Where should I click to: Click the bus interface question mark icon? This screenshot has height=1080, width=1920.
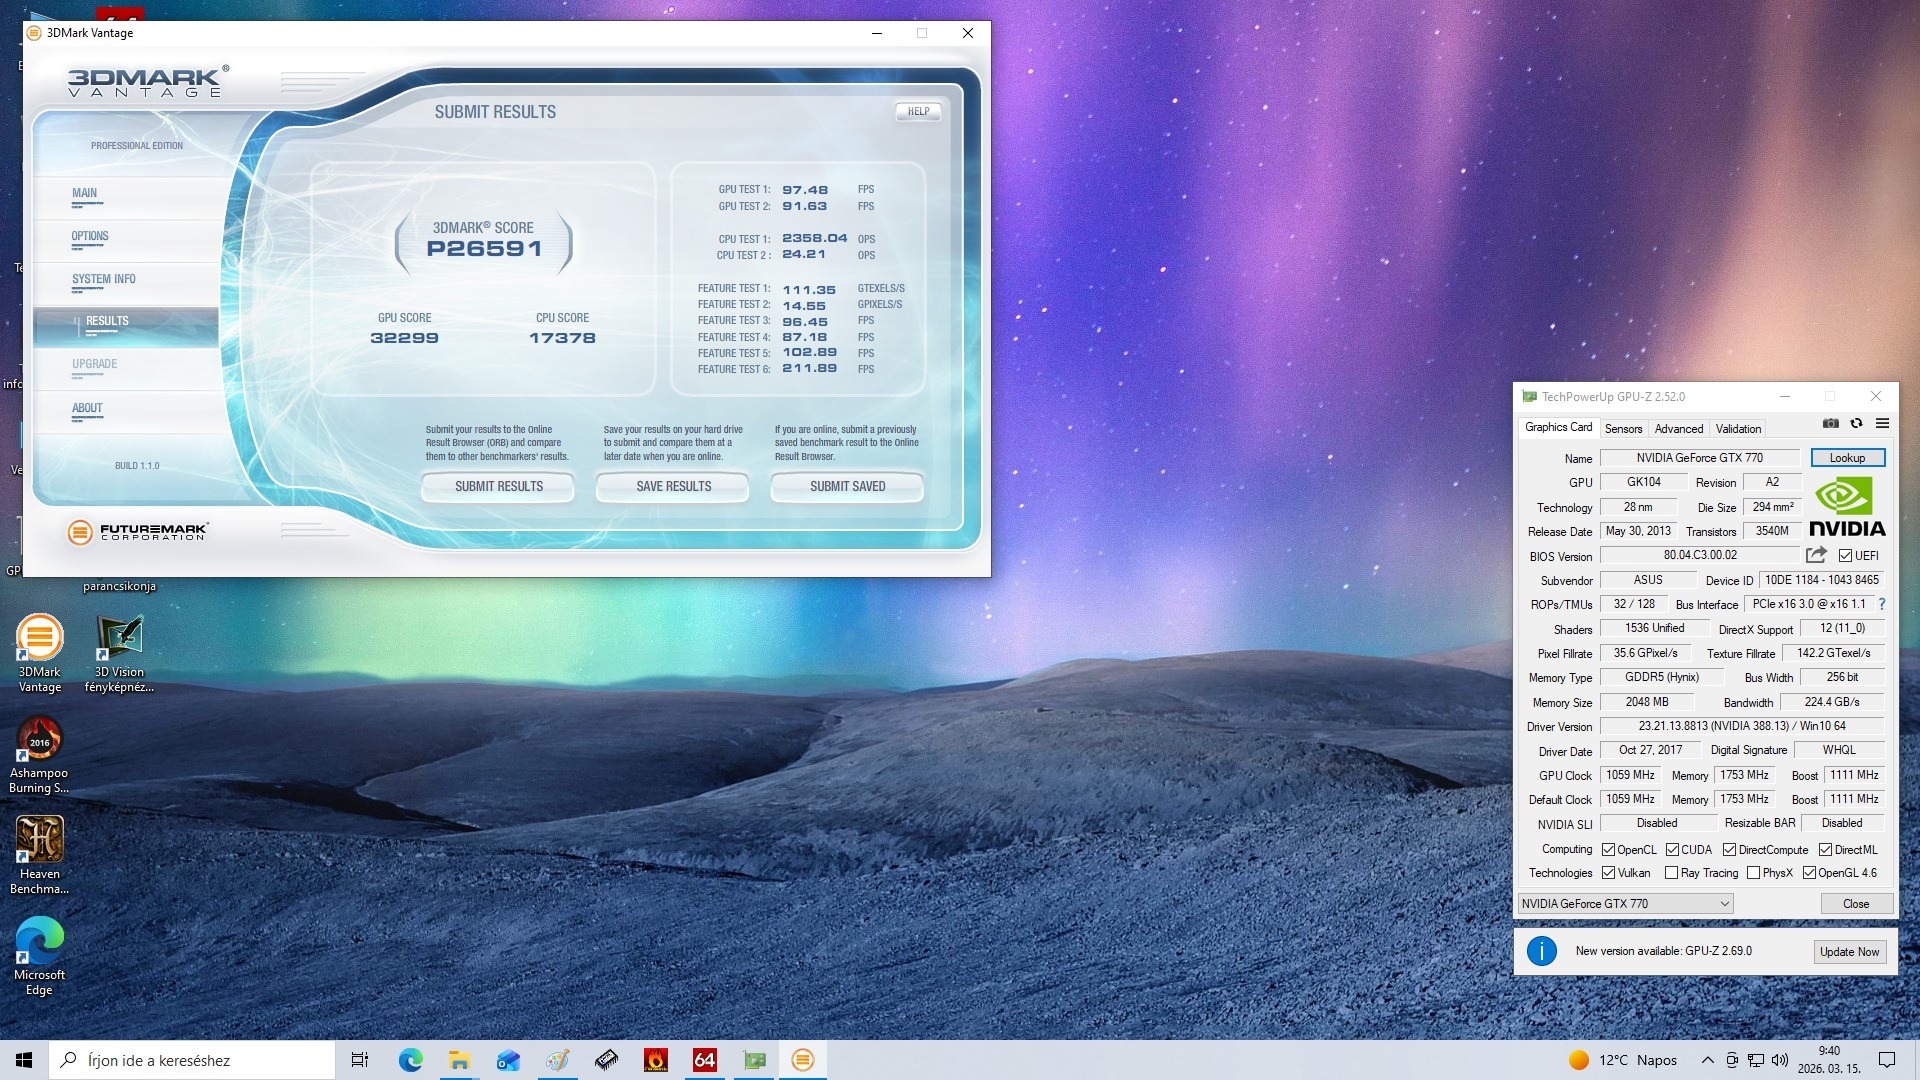[x=1882, y=604]
